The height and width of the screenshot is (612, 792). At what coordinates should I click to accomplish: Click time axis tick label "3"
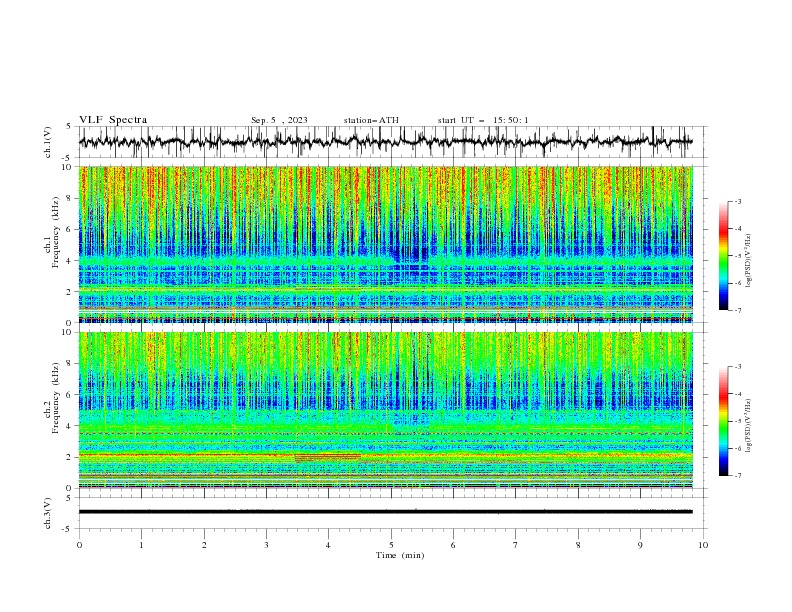click(266, 545)
